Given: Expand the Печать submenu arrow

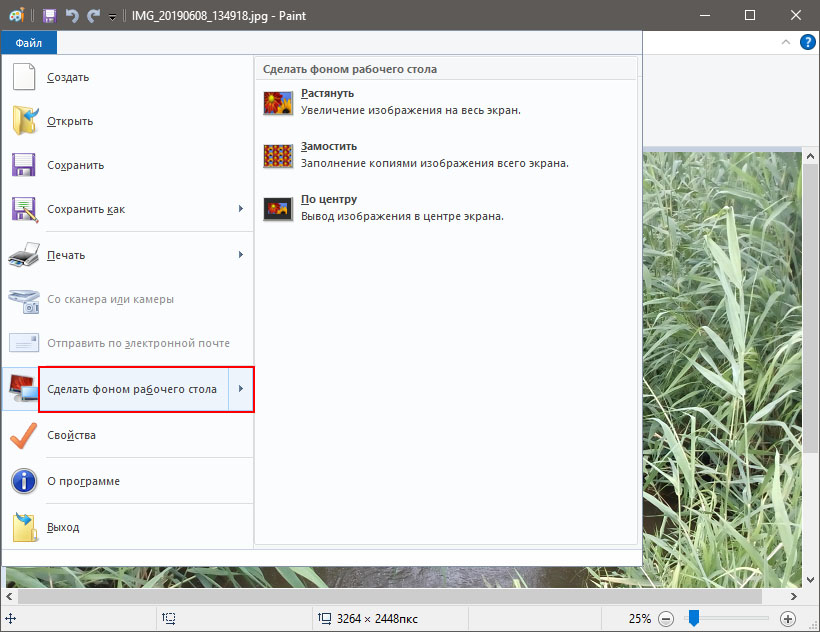Looking at the screenshot, I should coord(241,255).
